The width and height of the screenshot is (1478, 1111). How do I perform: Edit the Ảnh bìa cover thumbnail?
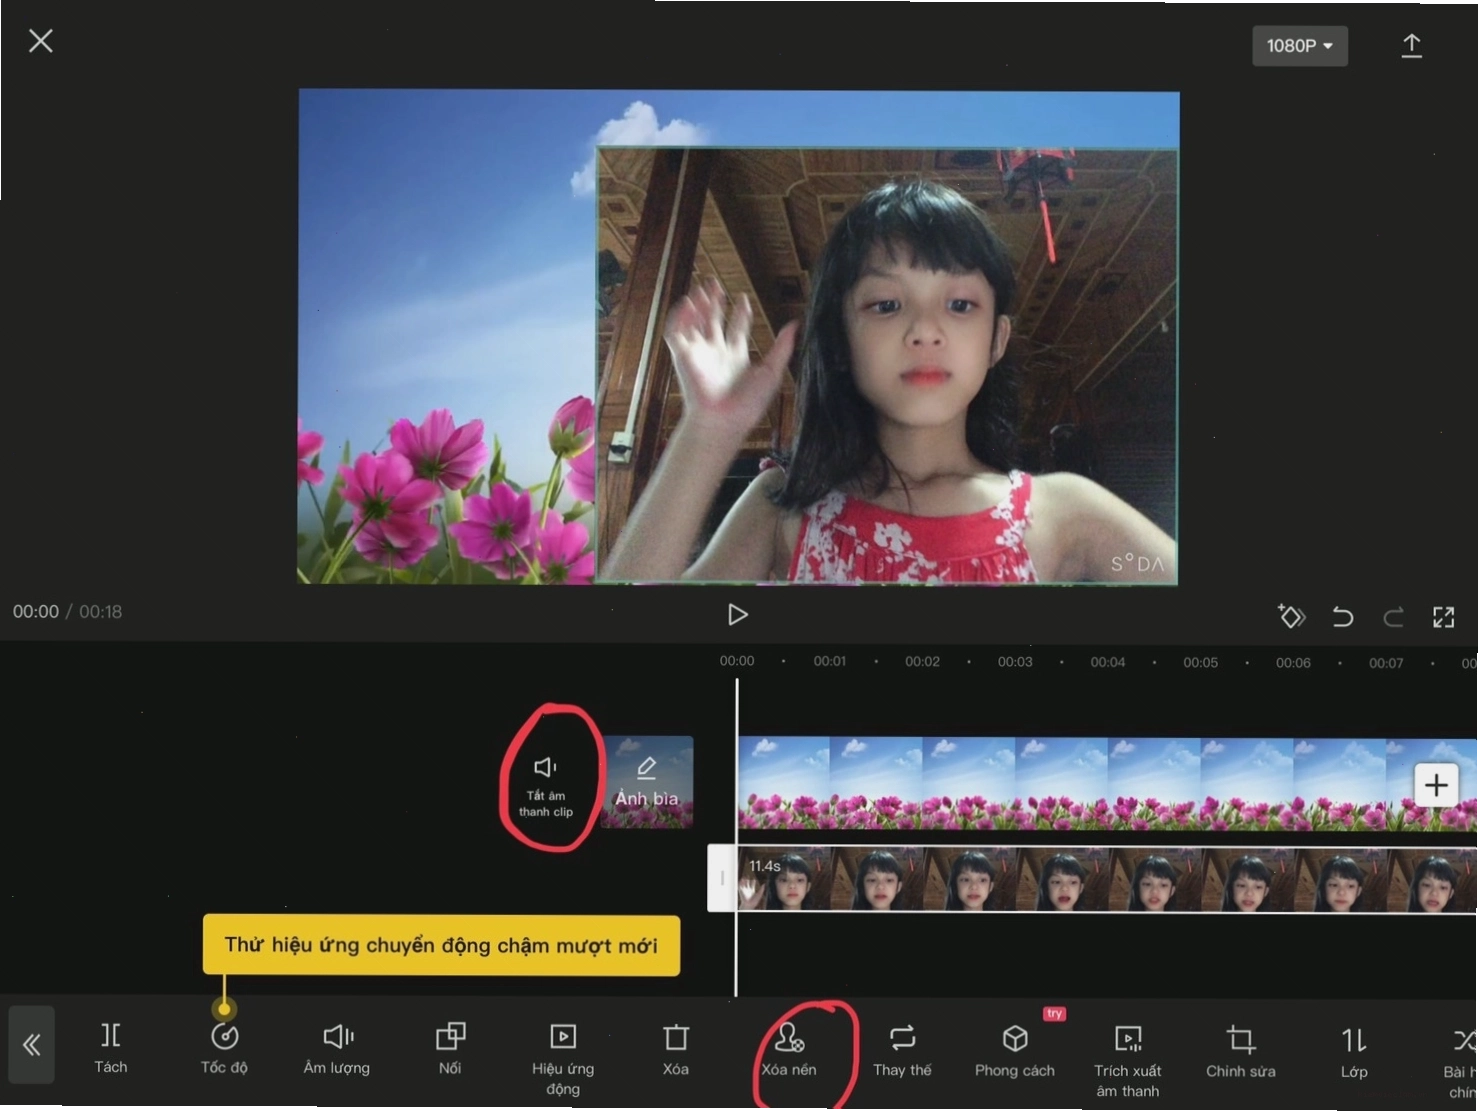tap(647, 782)
